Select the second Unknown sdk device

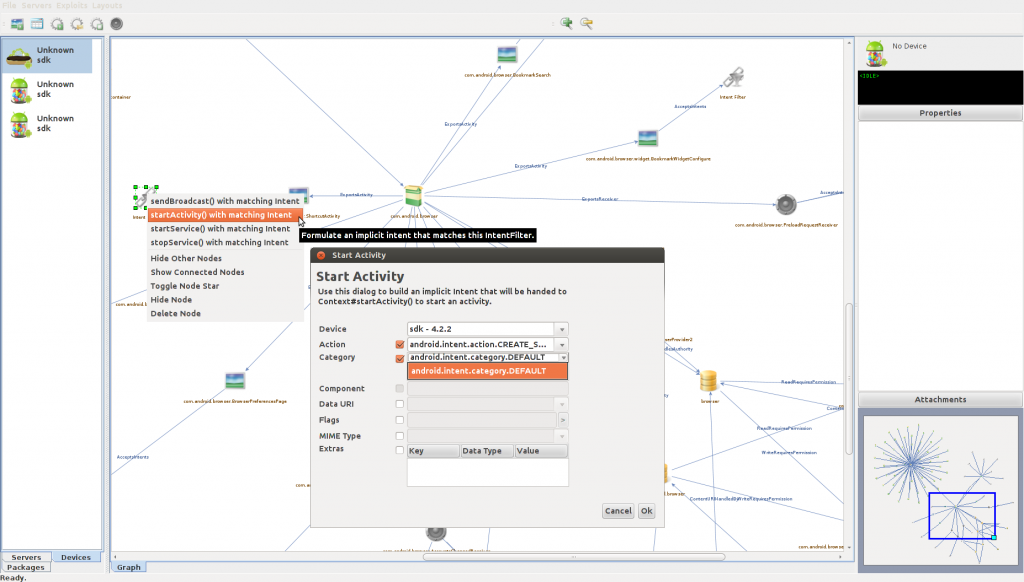point(46,89)
